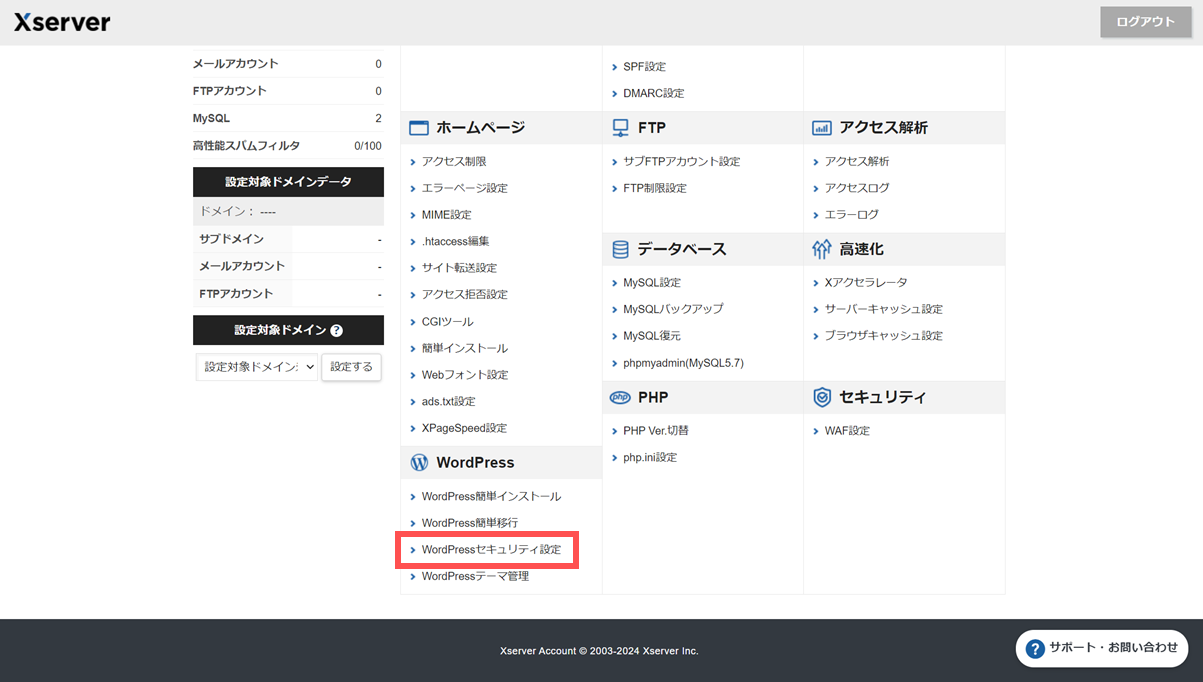Open WAF設定 link
1203x682 pixels.
point(847,431)
